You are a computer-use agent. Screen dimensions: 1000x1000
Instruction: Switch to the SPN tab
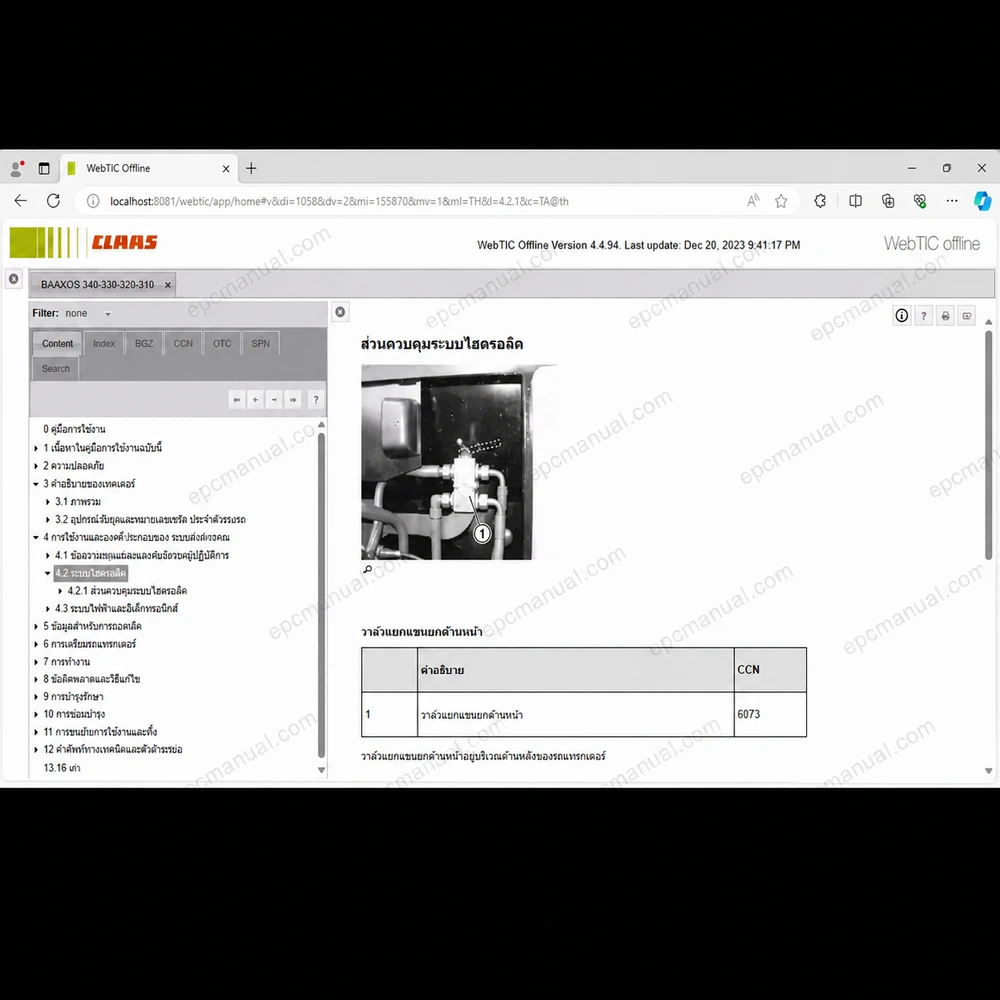point(261,344)
